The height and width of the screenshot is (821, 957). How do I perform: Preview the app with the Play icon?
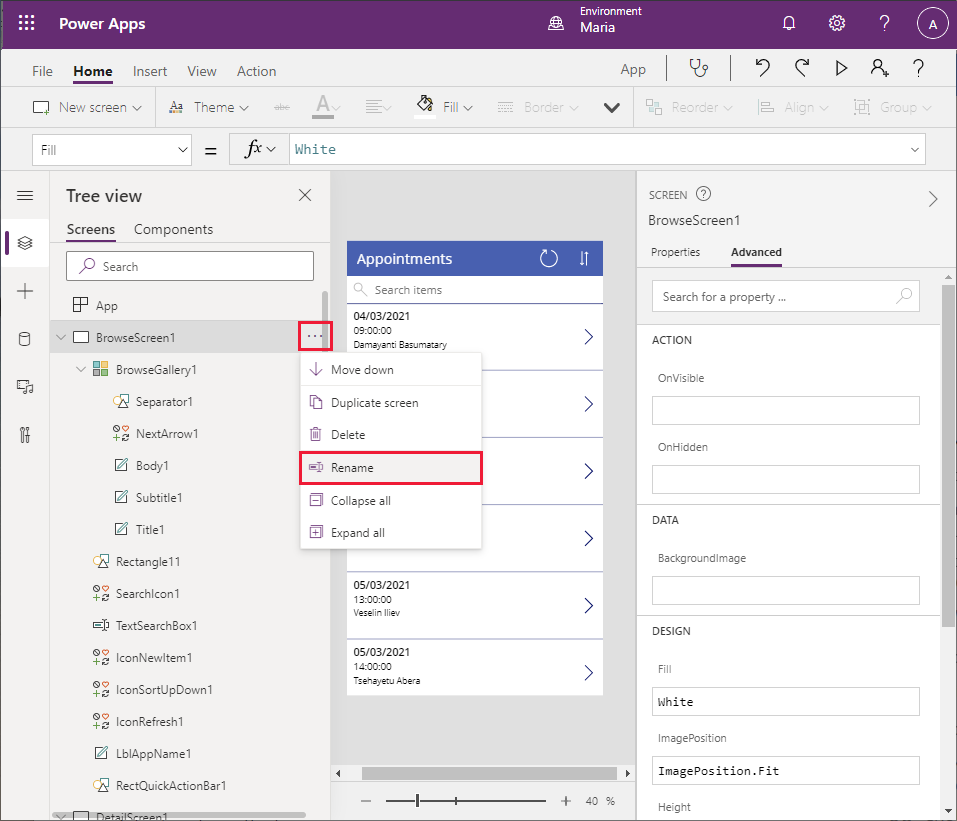(x=841, y=68)
